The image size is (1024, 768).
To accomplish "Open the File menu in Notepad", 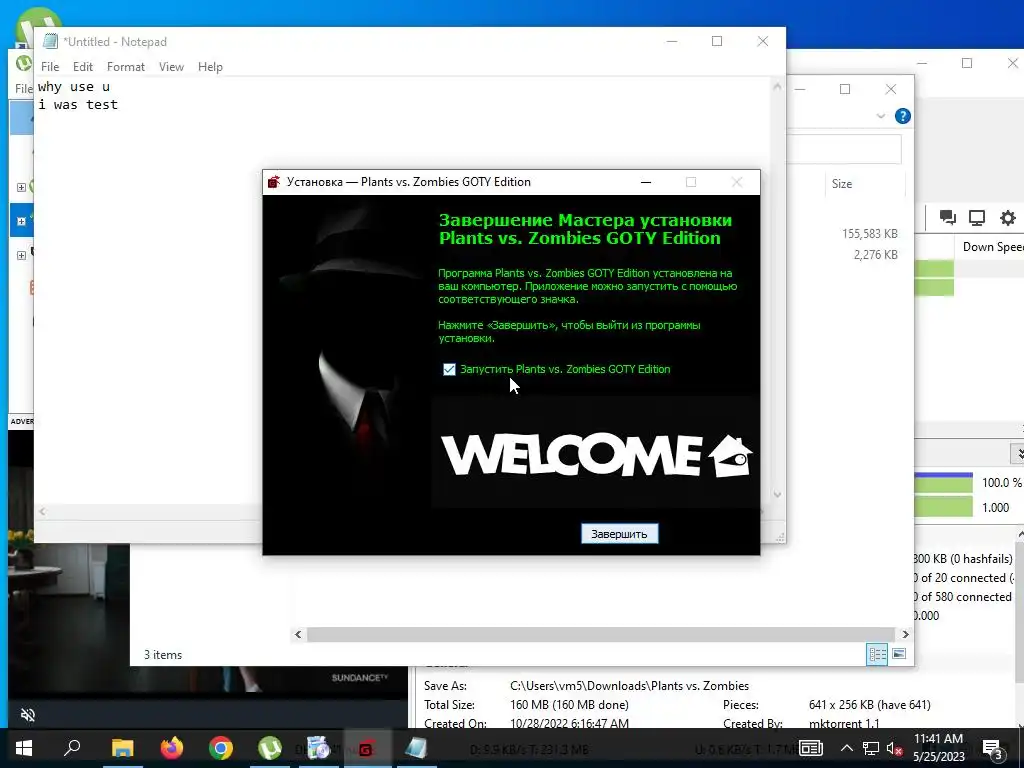I will pos(50,67).
